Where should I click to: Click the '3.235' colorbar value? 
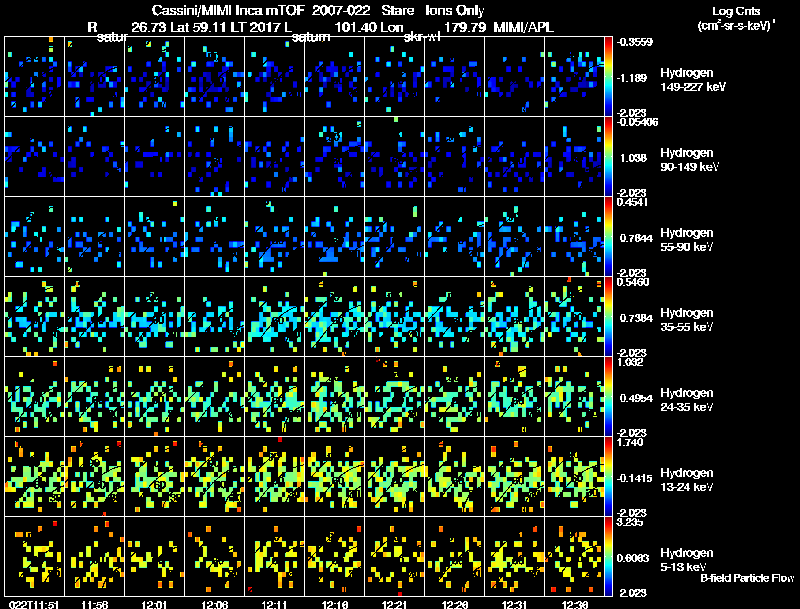(x=630, y=522)
